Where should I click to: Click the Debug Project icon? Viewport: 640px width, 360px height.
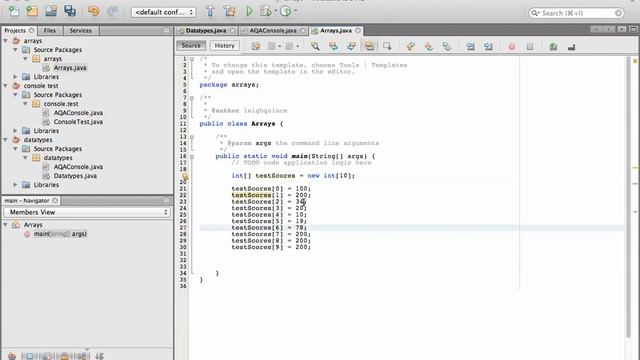point(266,11)
